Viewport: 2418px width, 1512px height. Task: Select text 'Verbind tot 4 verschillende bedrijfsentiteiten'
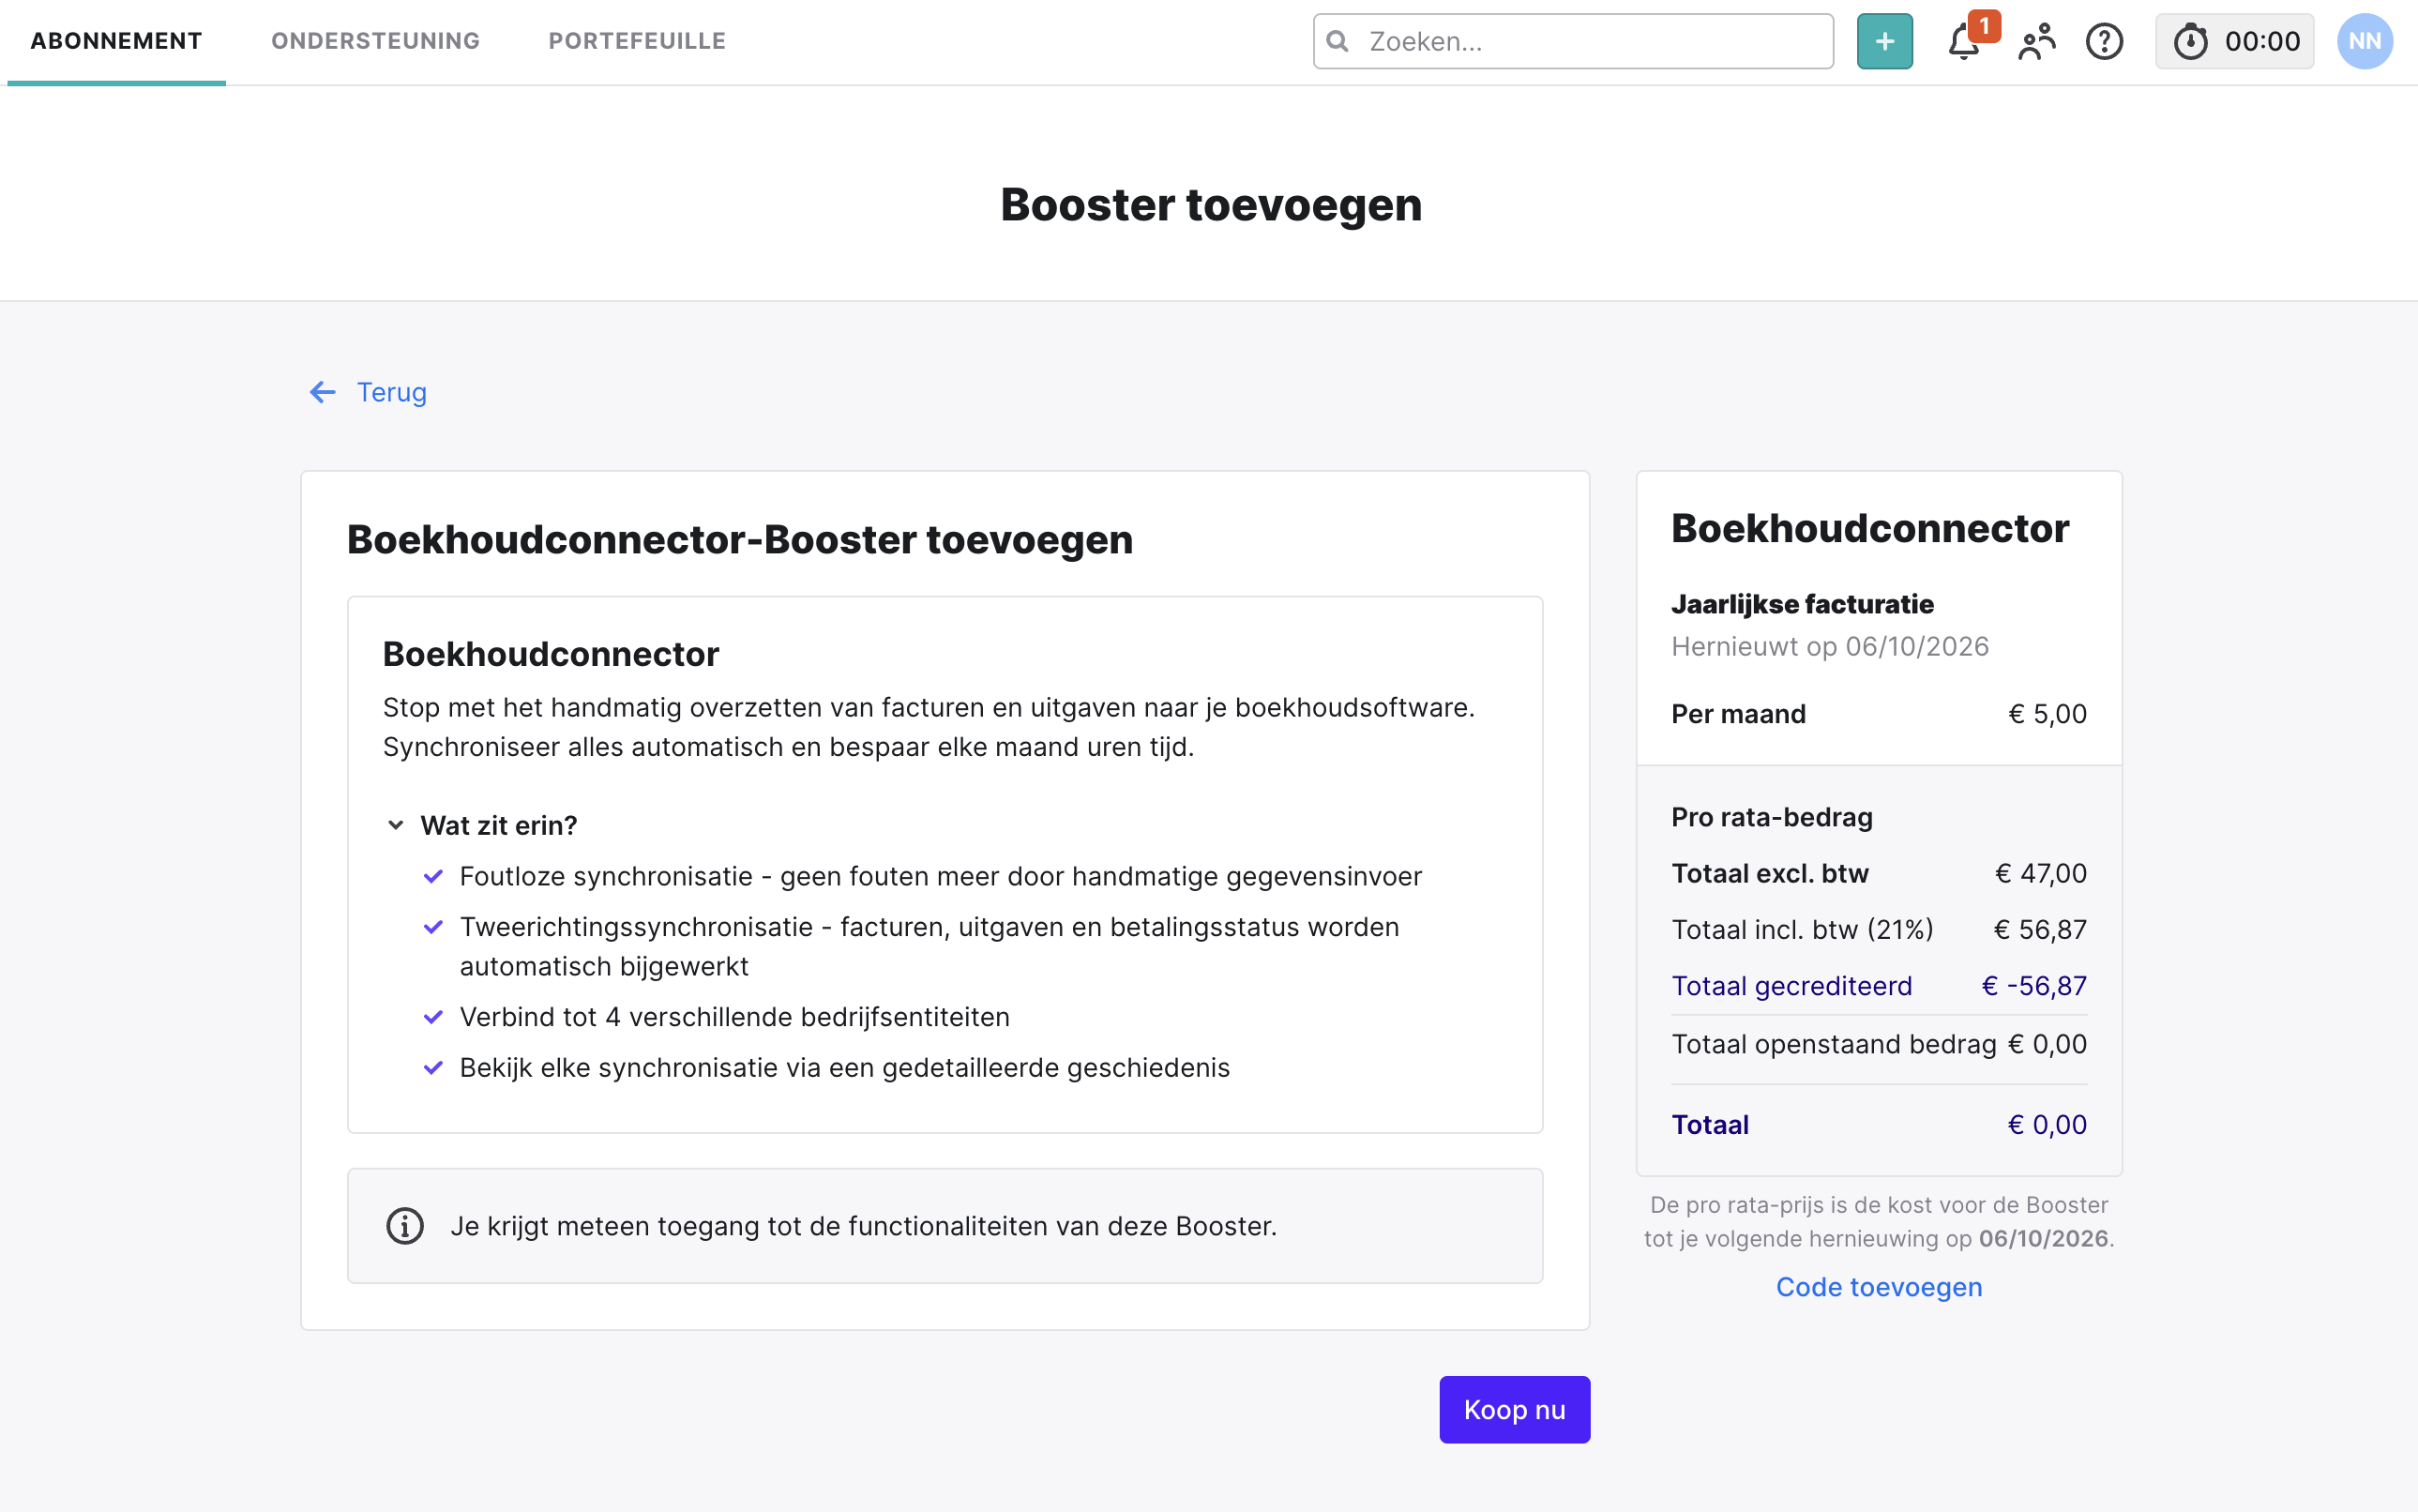coord(734,1017)
